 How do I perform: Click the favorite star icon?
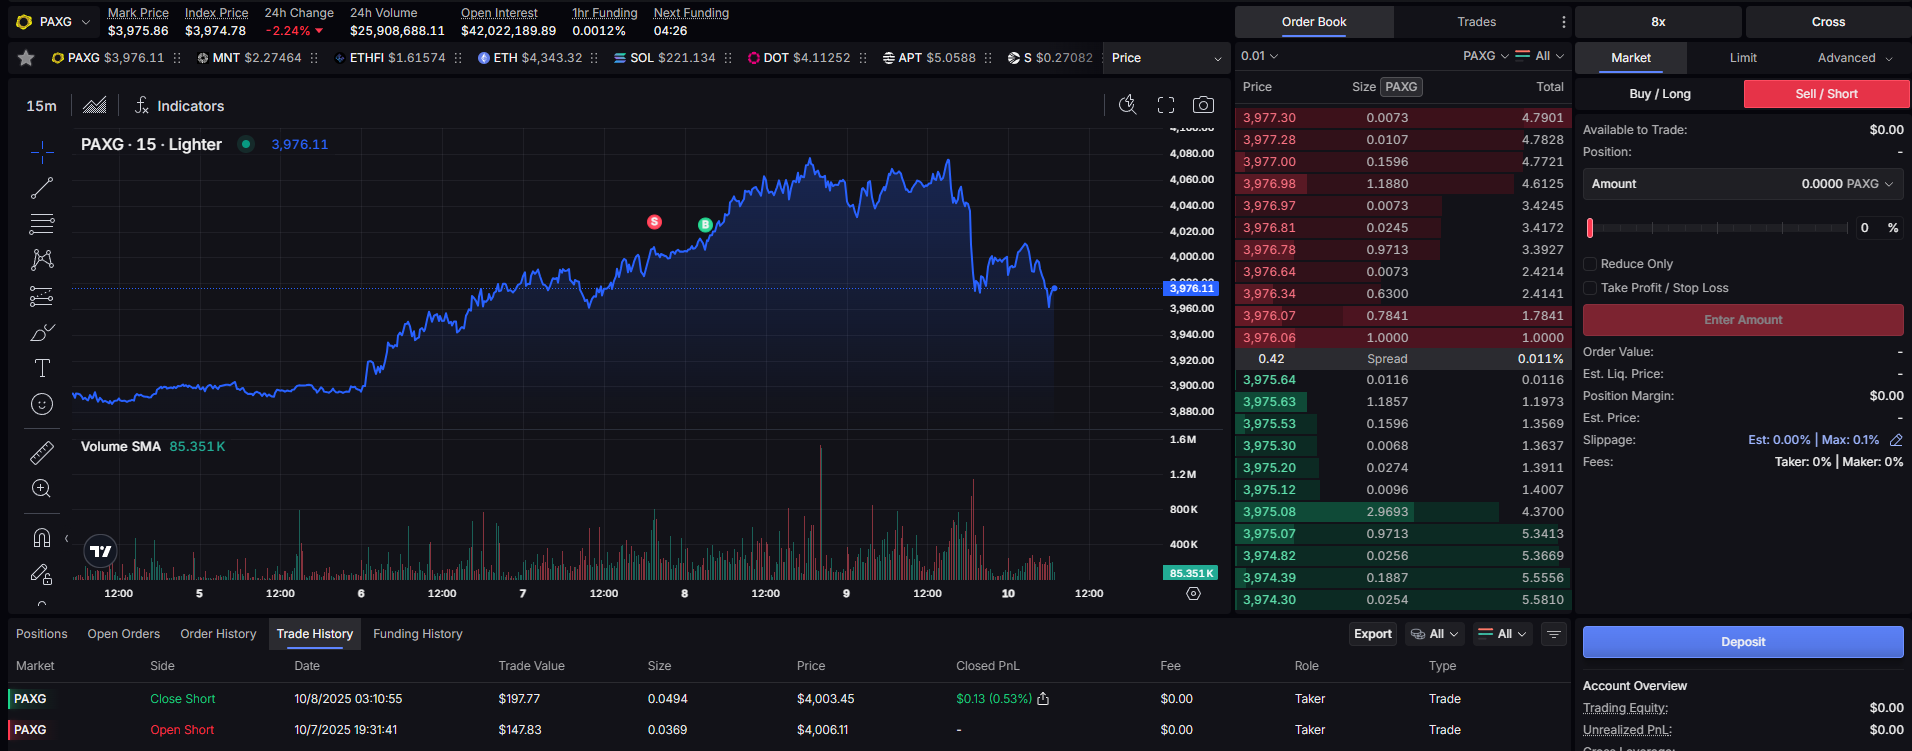(x=26, y=58)
